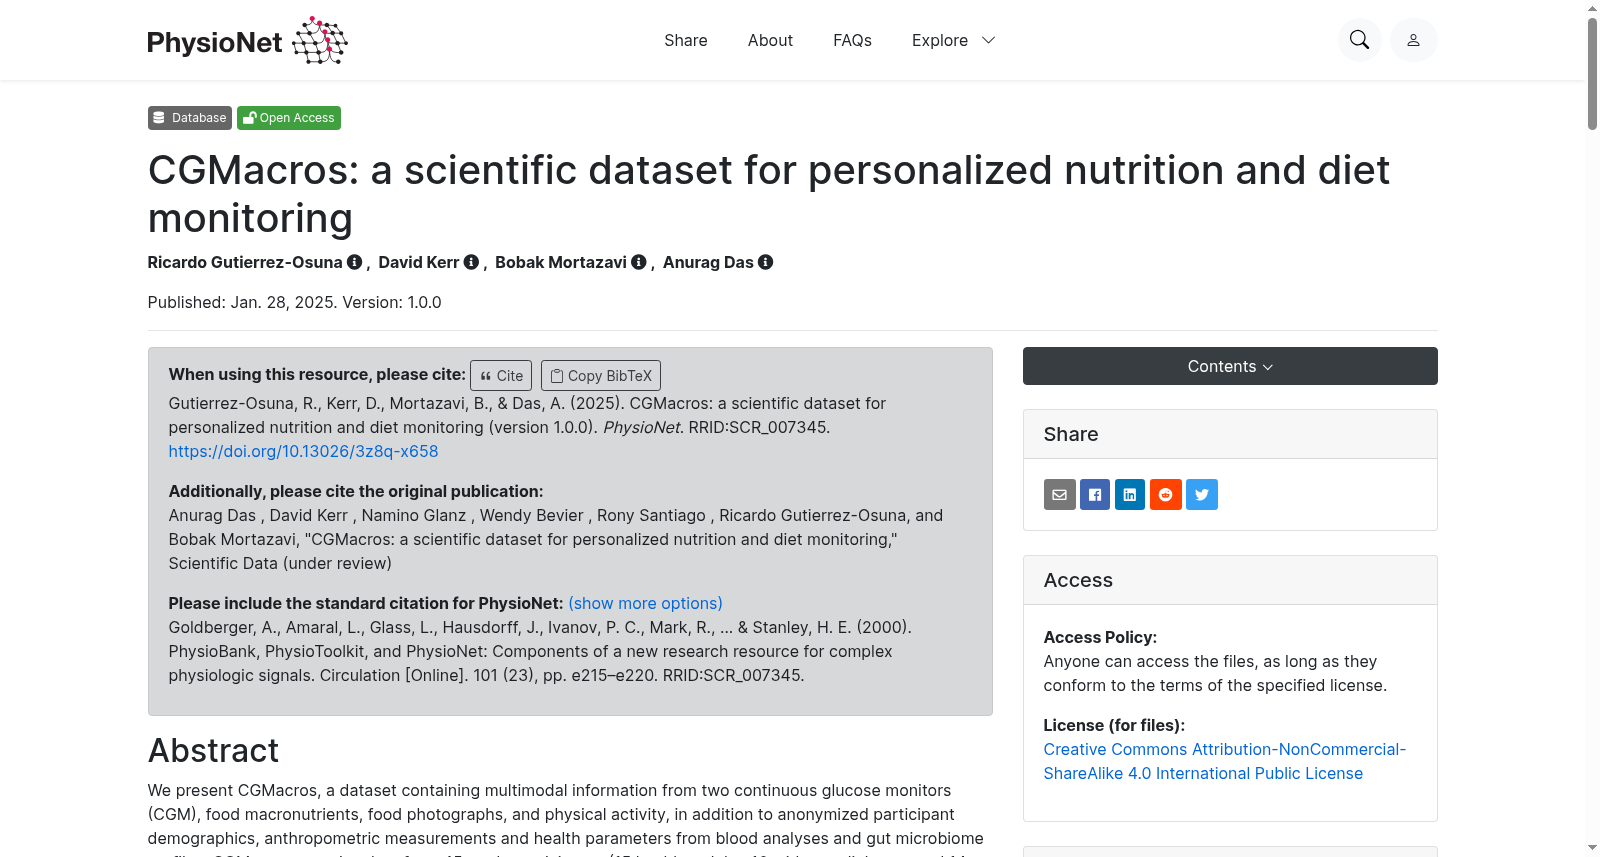
Task: Open the DOI link 10.13026/3z8q-x658
Action: tap(303, 451)
